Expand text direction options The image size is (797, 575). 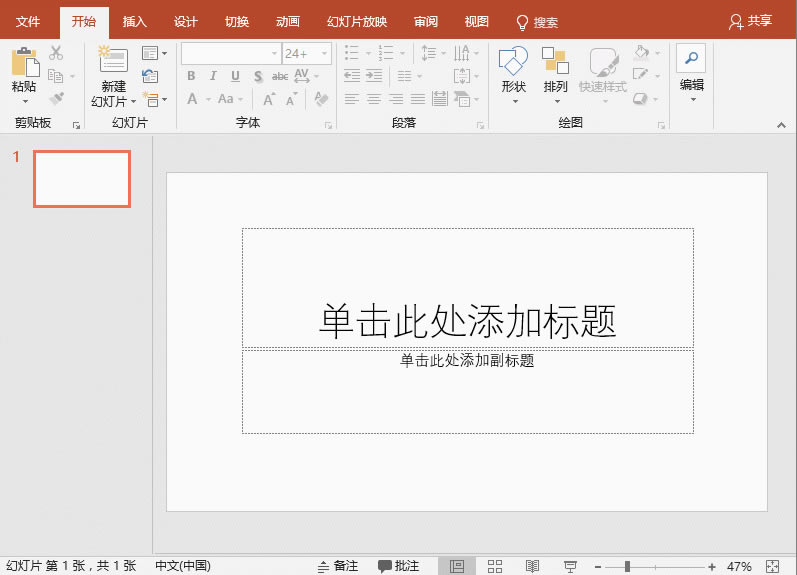pos(476,53)
